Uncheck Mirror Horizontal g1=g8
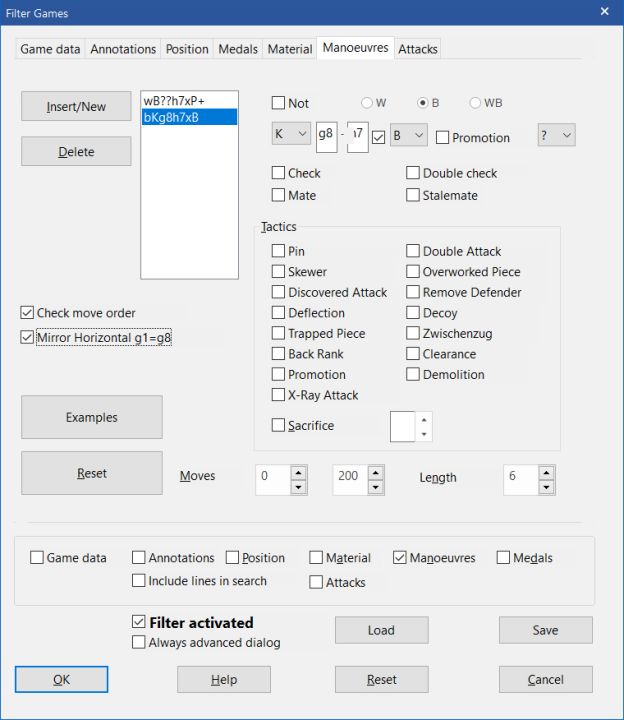Screen dimensions: 624x720 tap(27, 338)
